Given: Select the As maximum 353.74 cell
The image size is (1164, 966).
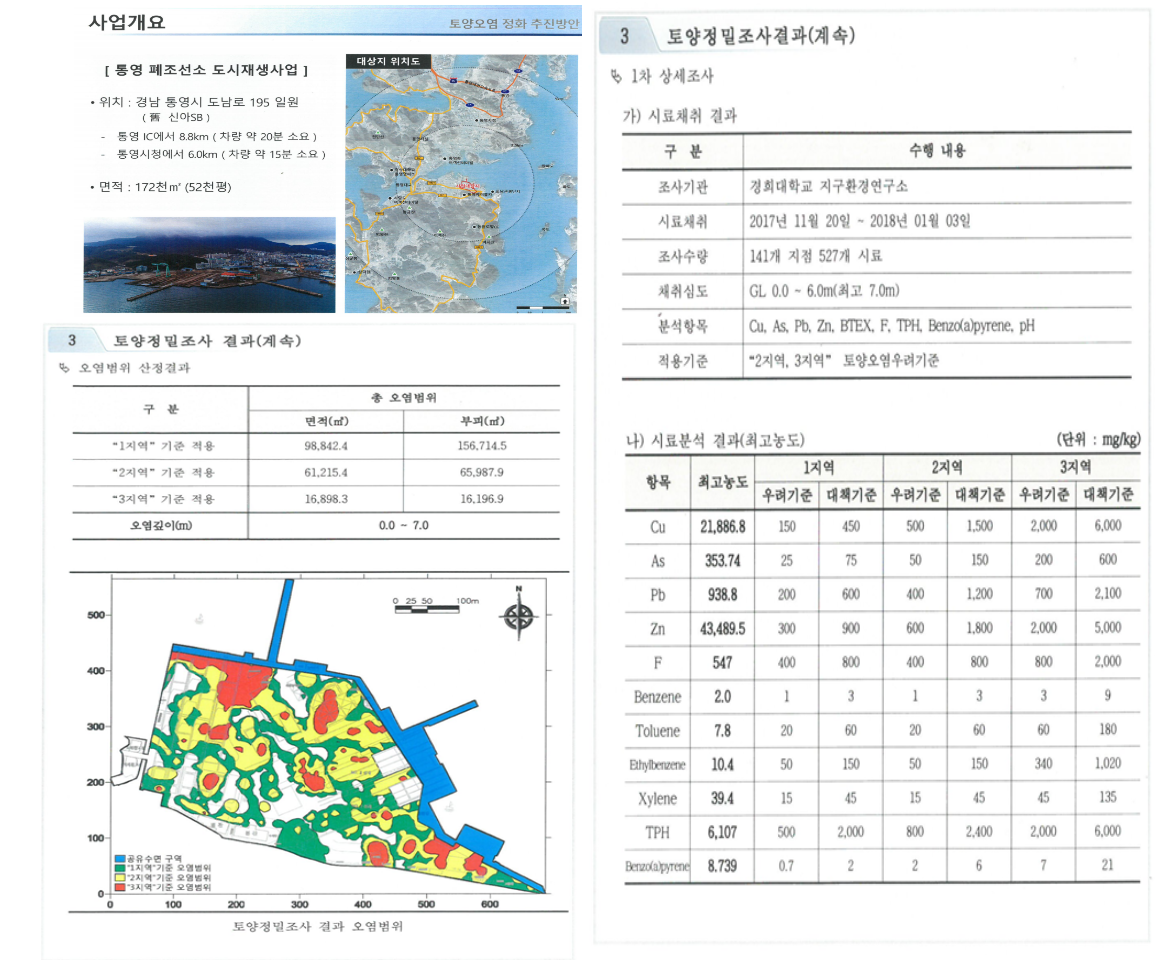Looking at the screenshot, I should coord(723,561).
